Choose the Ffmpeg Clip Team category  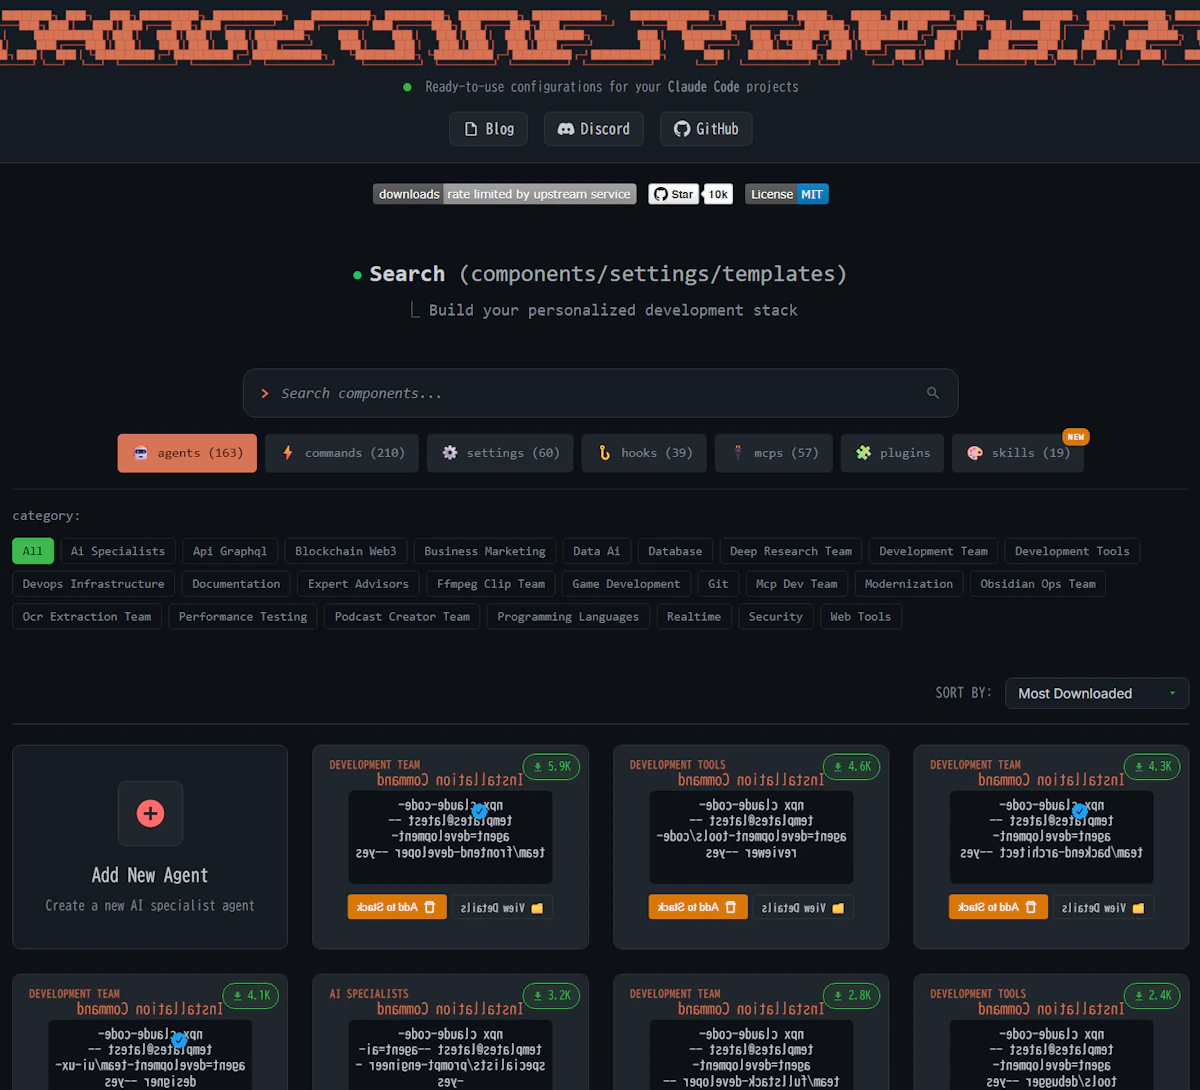(491, 584)
